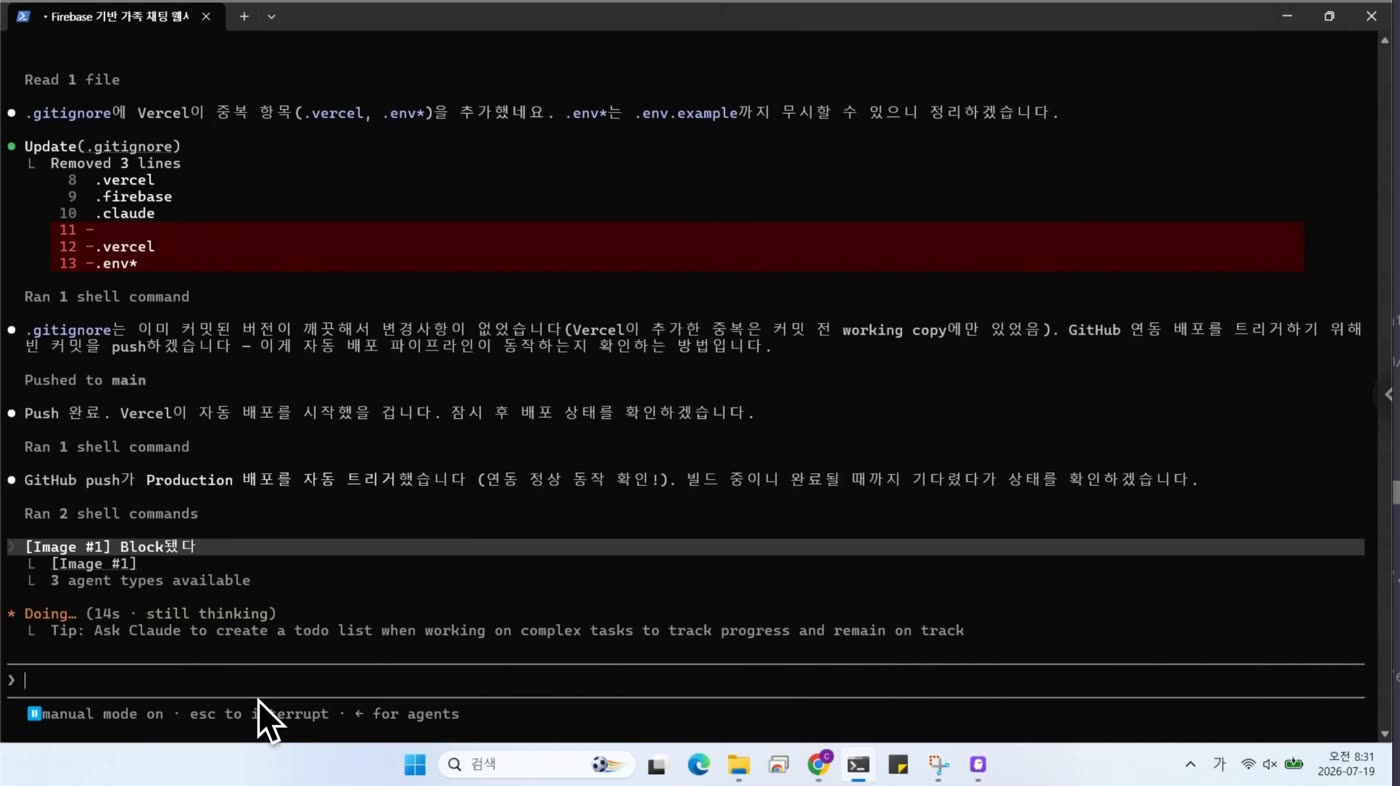1400x786 pixels.
Task: Open File Explorer from the taskbar
Action: [x=738, y=765]
